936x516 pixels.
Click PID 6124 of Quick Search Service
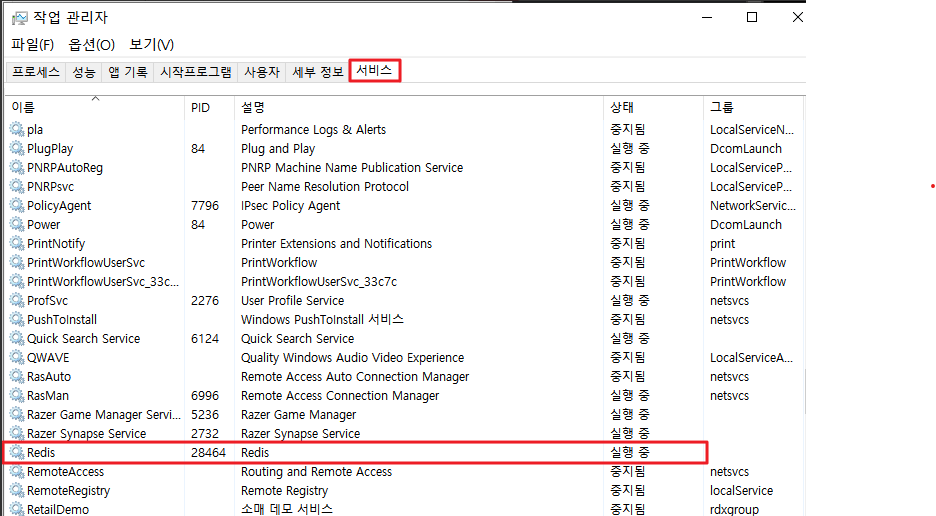[x=205, y=339]
